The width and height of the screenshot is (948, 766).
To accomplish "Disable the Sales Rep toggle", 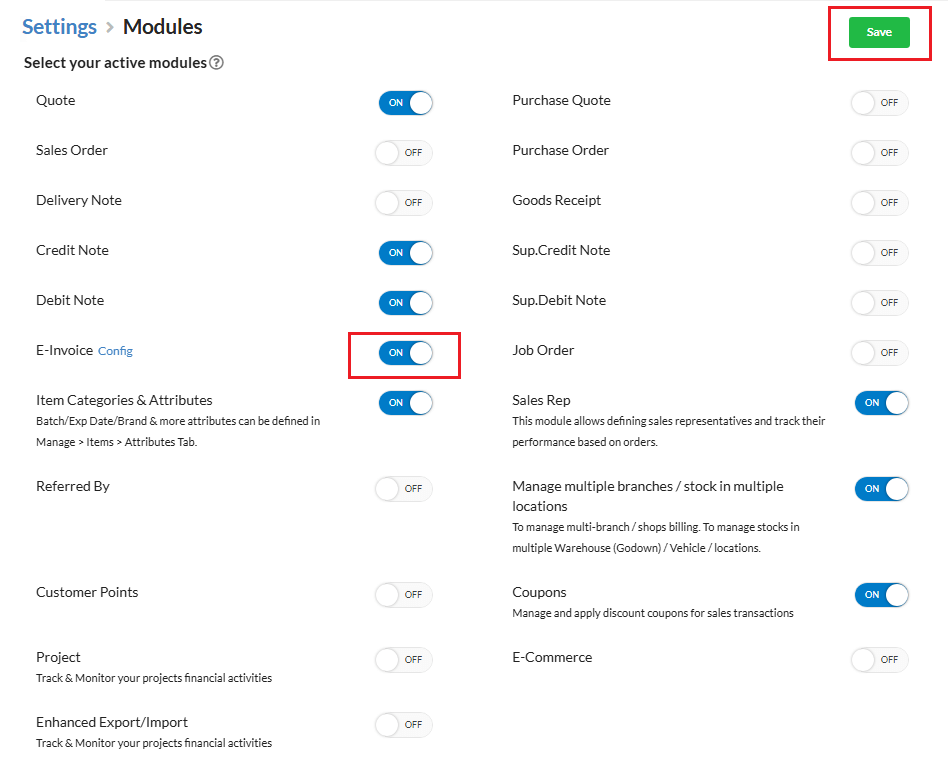I will [881, 402].
